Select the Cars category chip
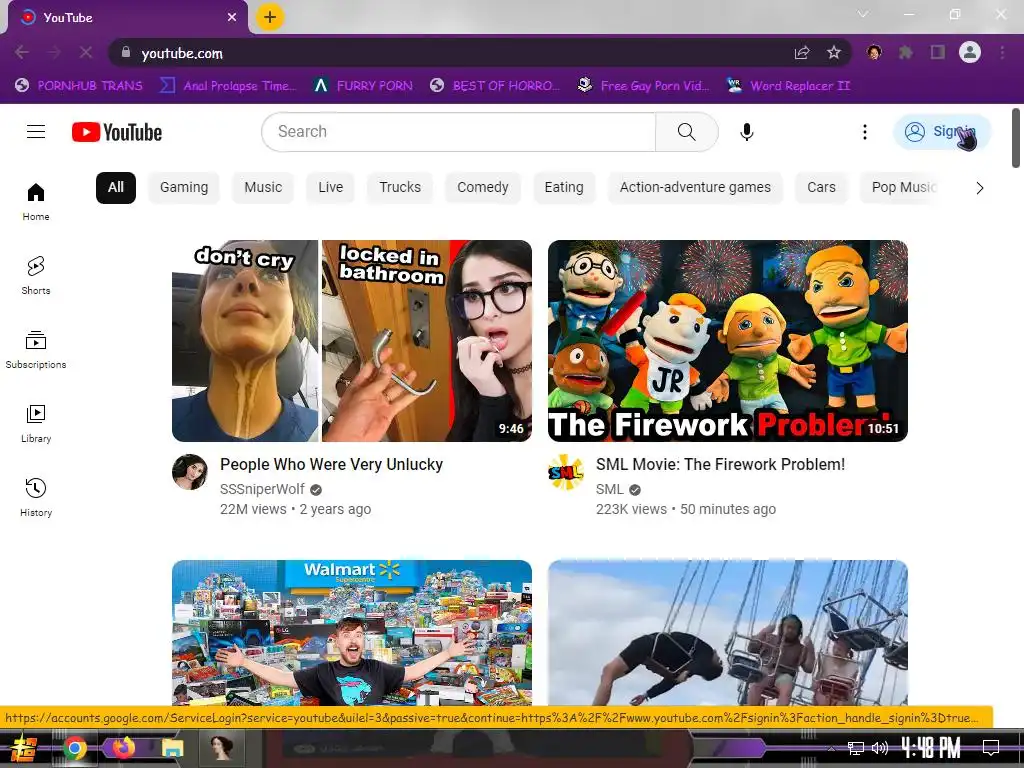The width and height of the screenshot is (1024, 768). pyautogui.click(x=822, y=187)
